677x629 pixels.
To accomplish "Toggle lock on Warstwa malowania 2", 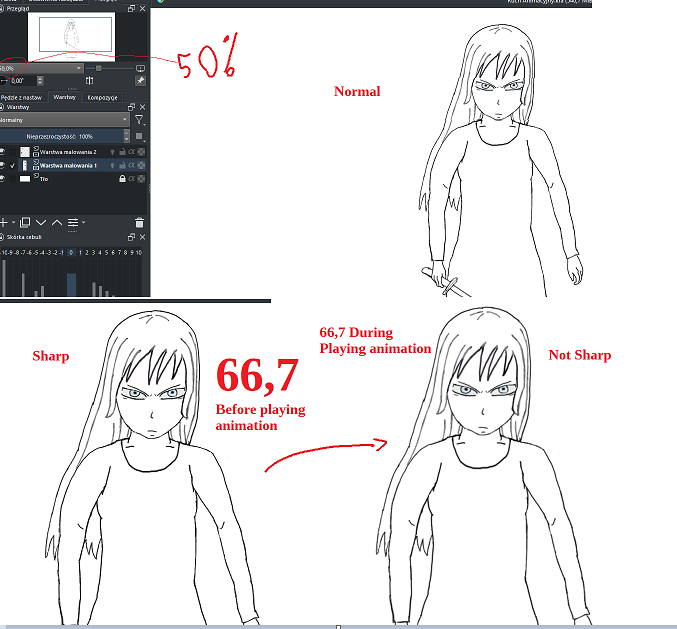I will (x=122, y=152).
